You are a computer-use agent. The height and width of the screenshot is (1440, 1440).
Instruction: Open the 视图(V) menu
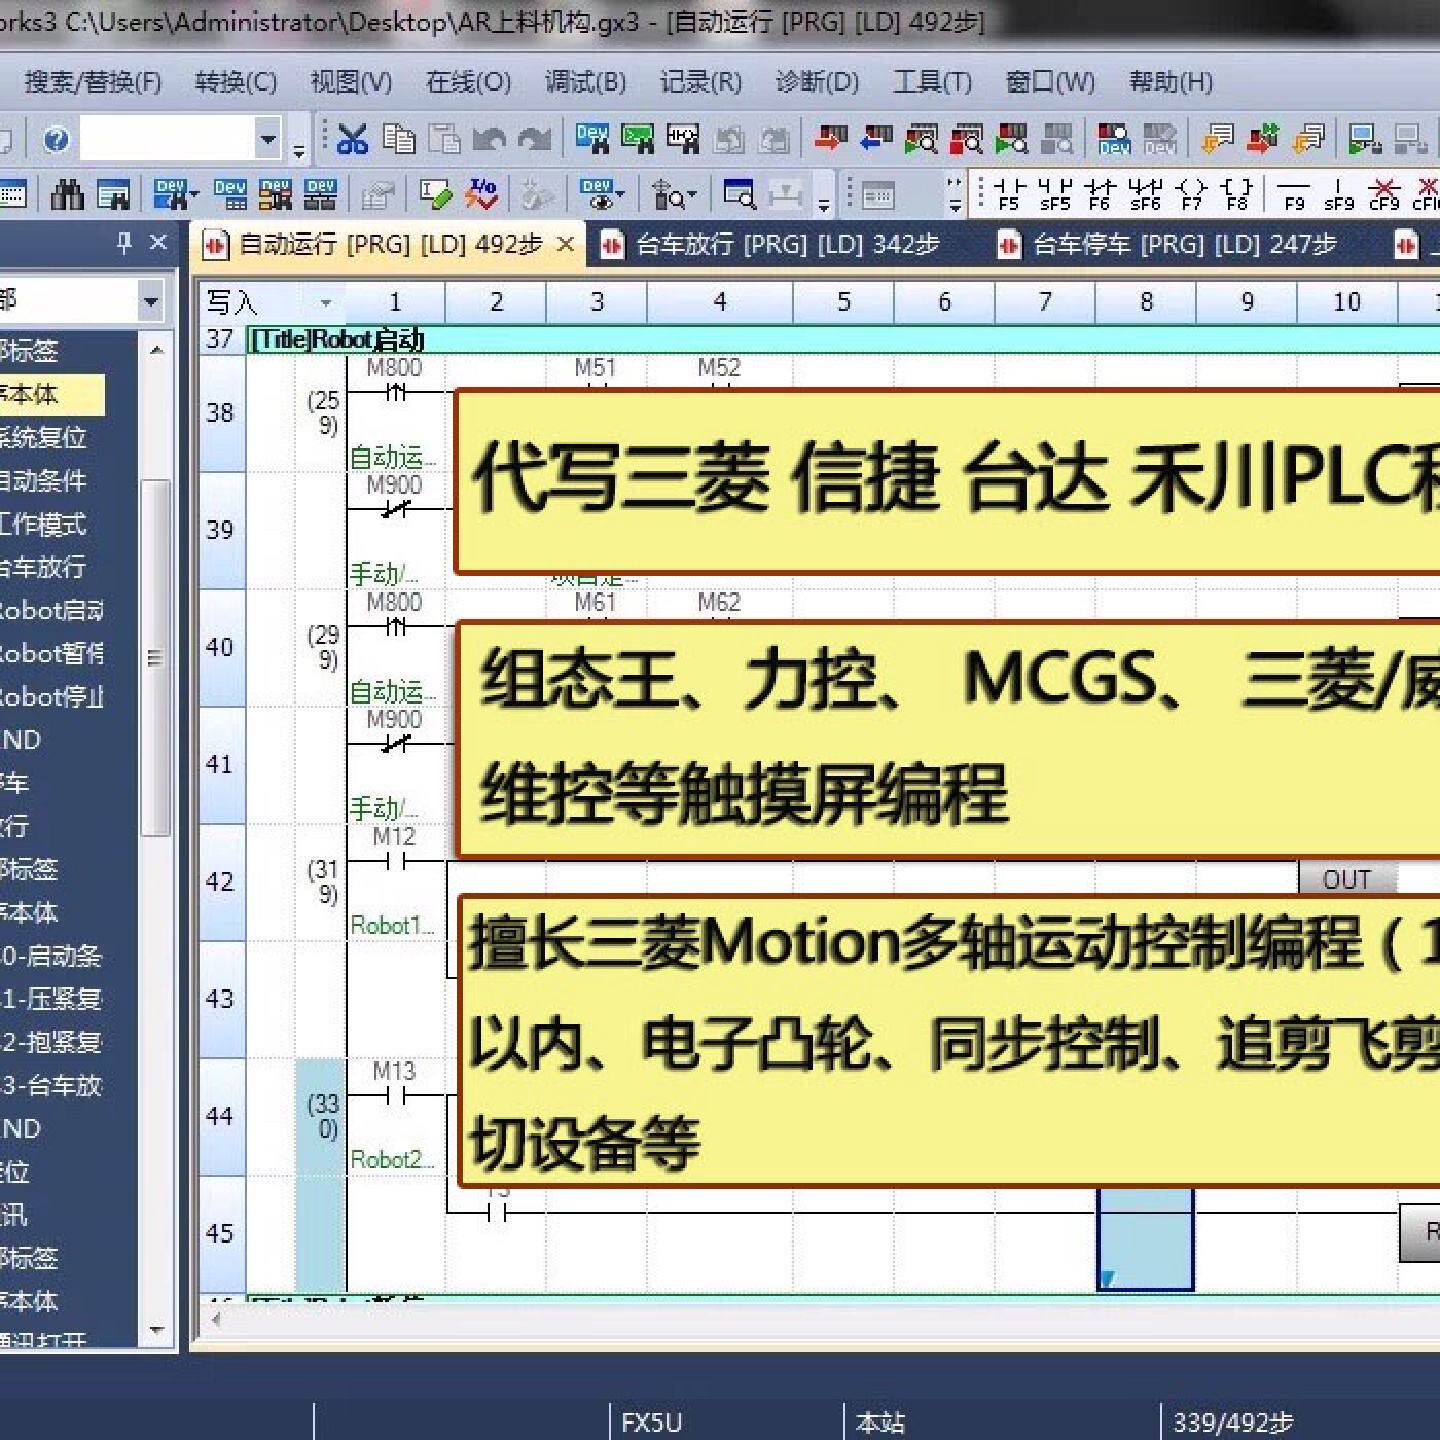coord(351,82)
